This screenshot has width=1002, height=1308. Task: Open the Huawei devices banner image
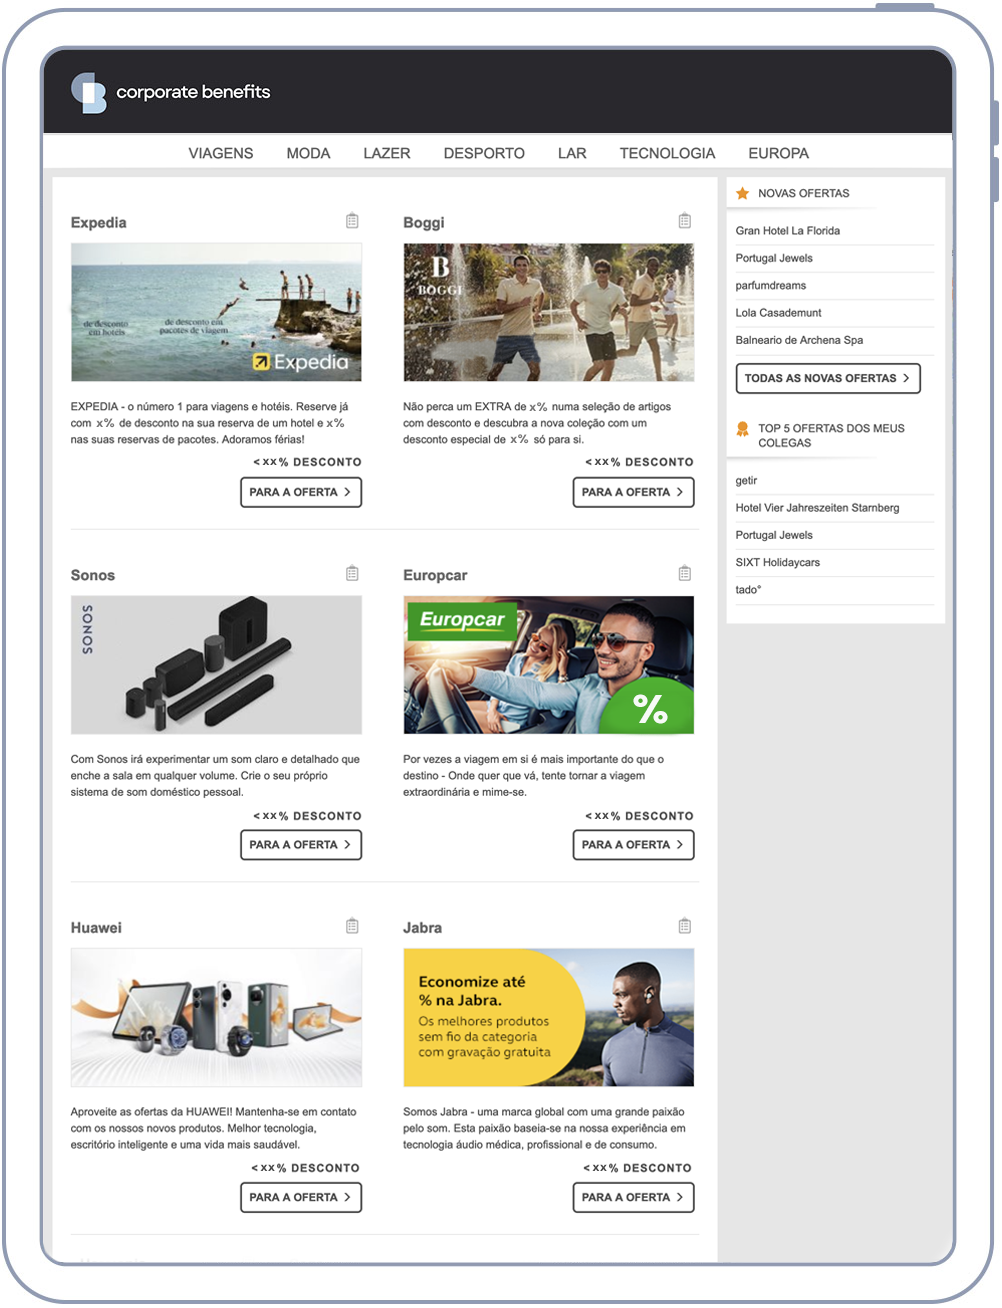216,1017
